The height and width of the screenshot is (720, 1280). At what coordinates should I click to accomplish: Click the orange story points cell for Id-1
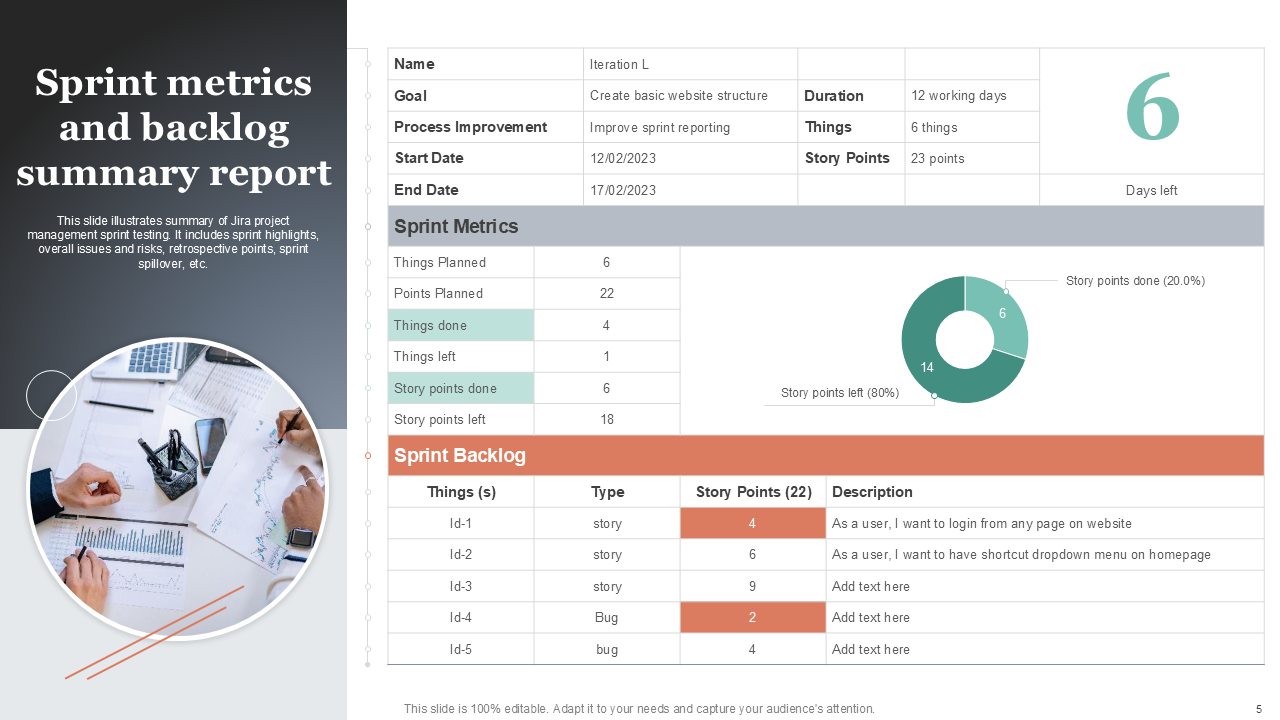753,523
